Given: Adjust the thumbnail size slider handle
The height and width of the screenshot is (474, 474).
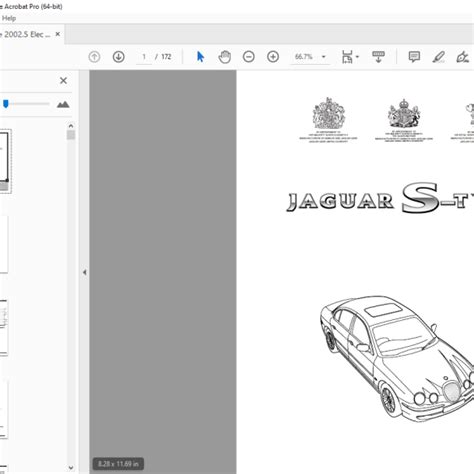Looking at the screenshot, I should point(6,104).
